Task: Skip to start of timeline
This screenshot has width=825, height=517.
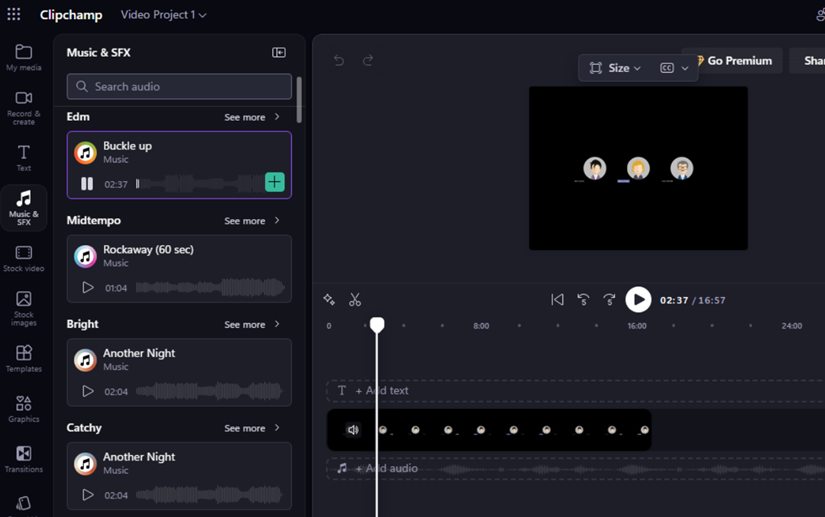Action: (x=557, y=300)
